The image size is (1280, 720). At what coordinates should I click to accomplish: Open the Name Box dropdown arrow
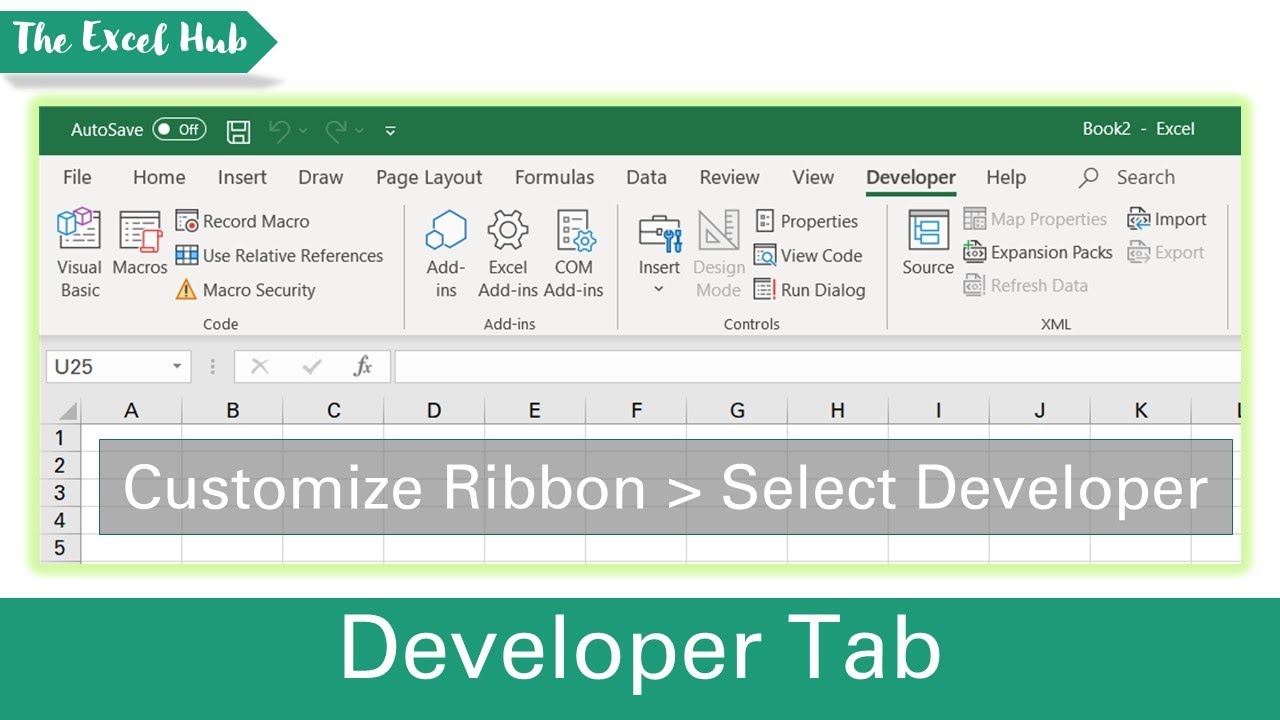pos(177,366)
